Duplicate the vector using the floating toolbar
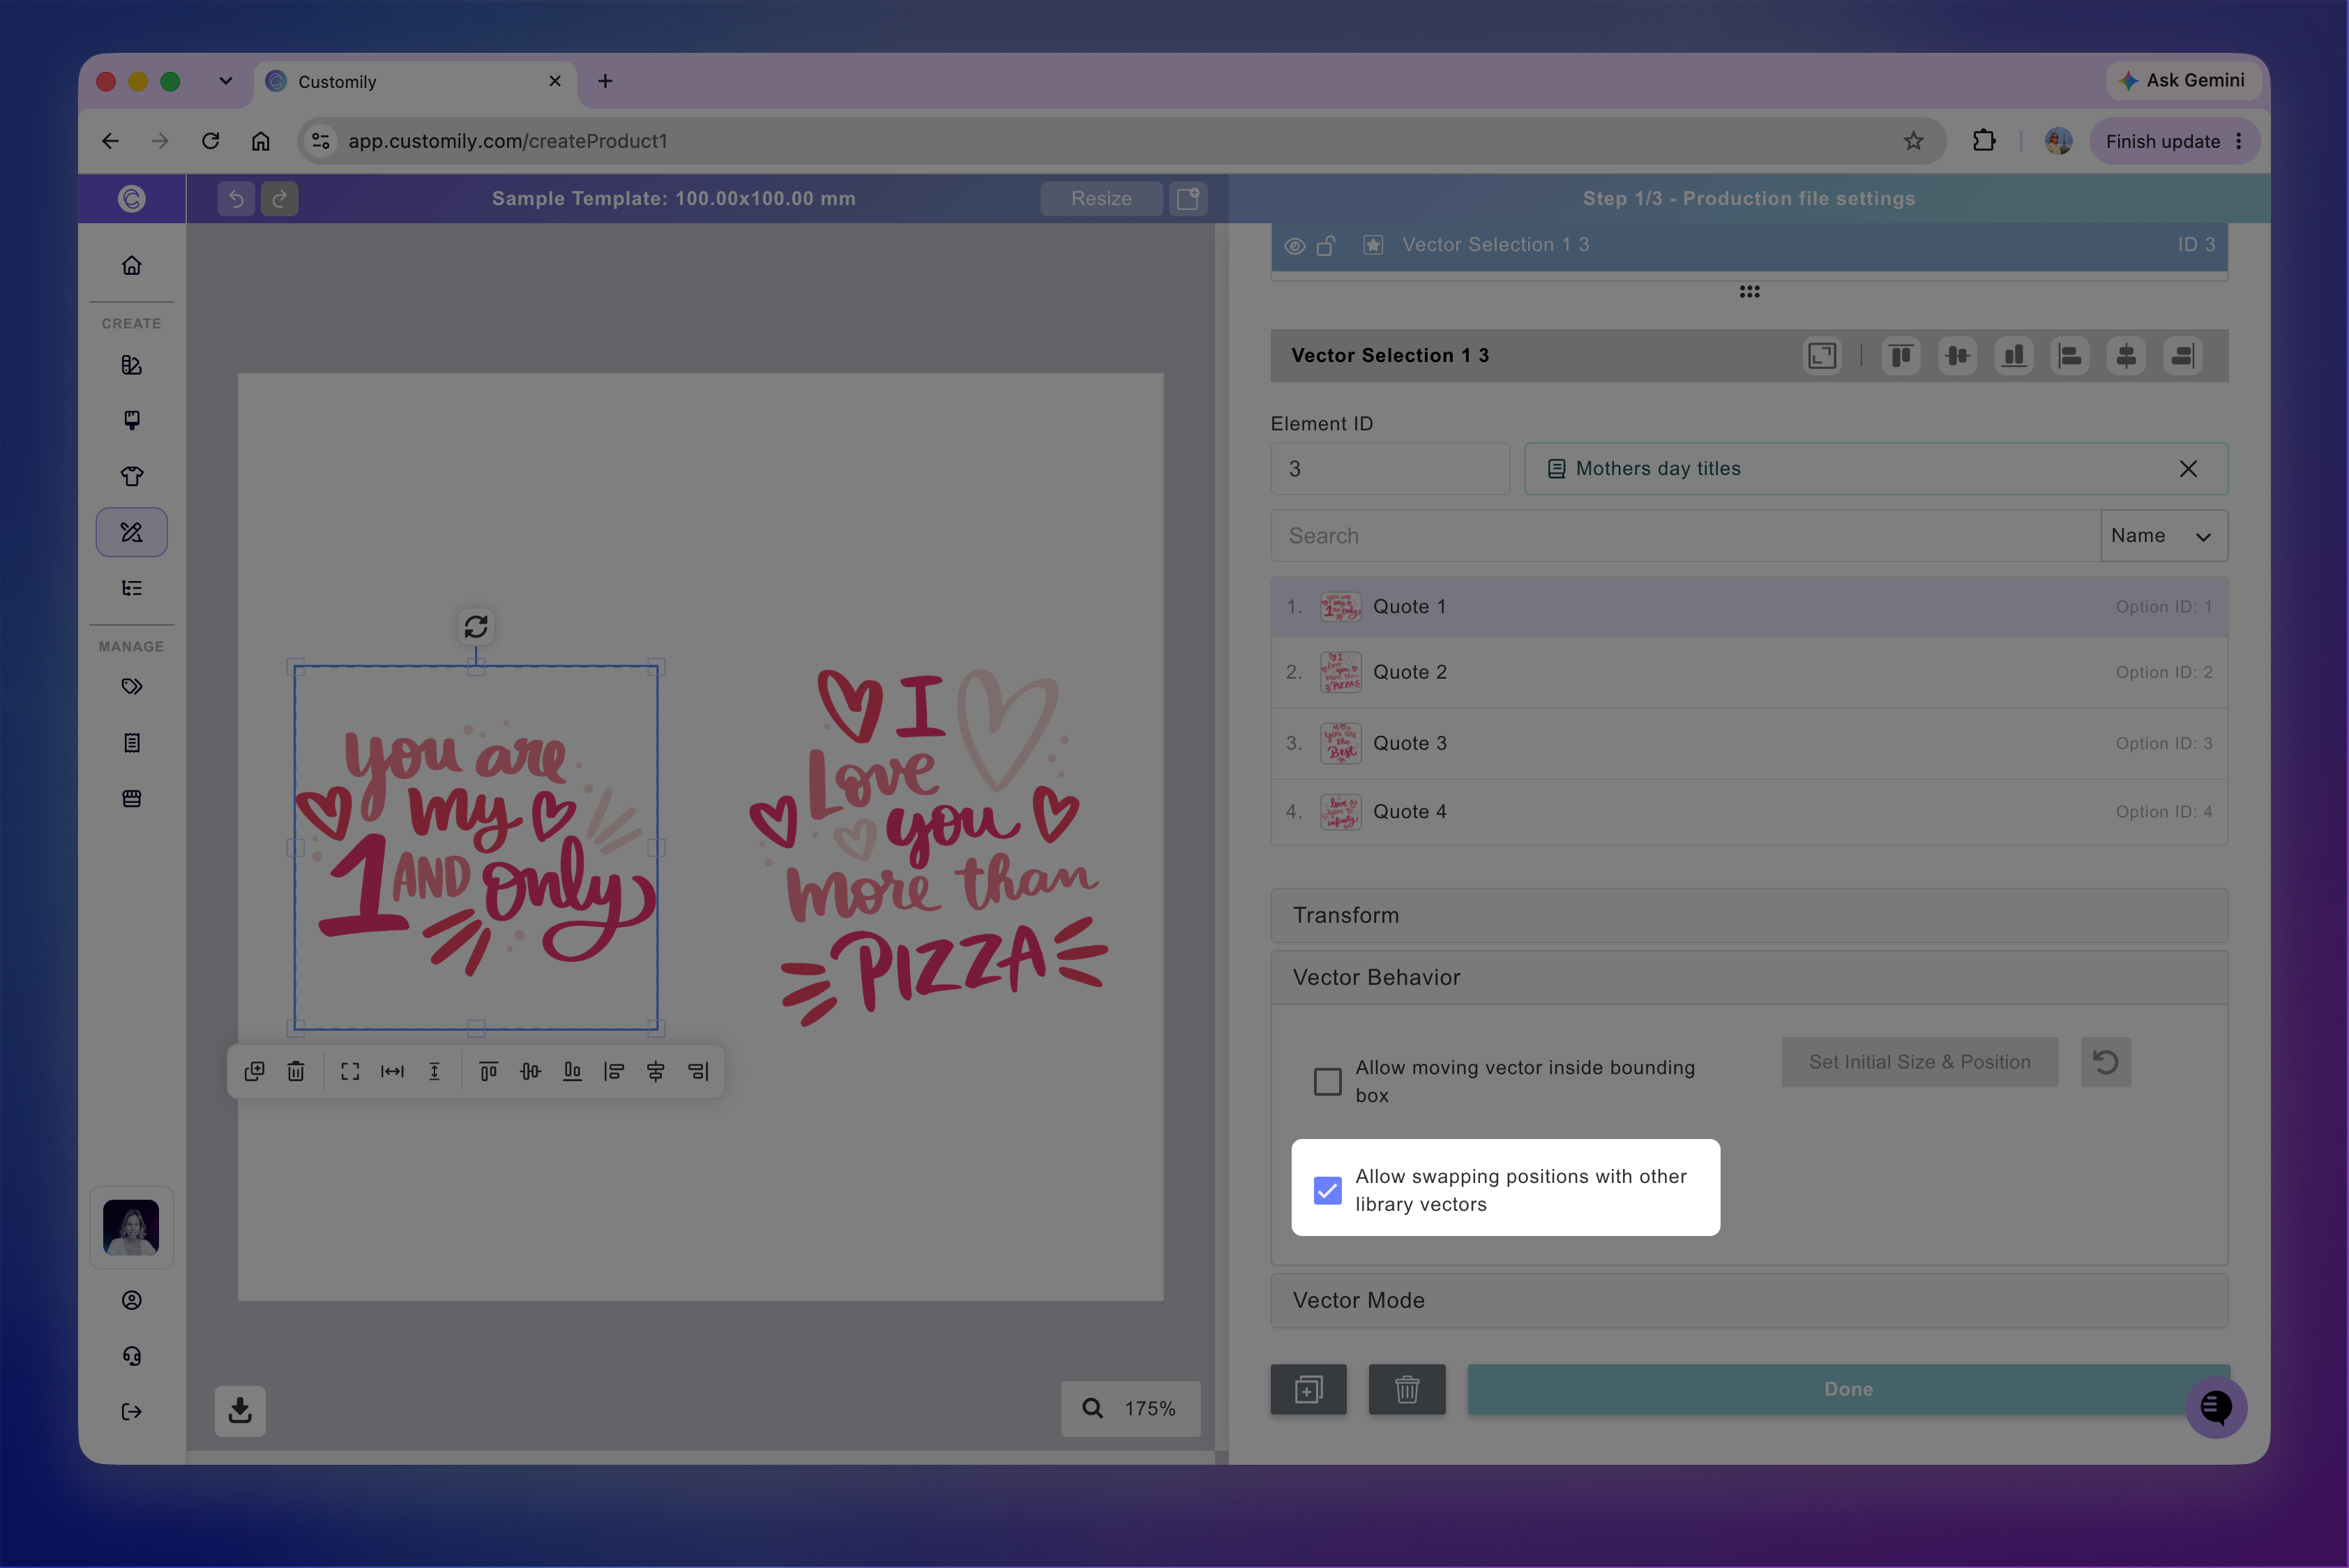This screenshot has width=2349, height=1568. click(x=254, y=1071)
